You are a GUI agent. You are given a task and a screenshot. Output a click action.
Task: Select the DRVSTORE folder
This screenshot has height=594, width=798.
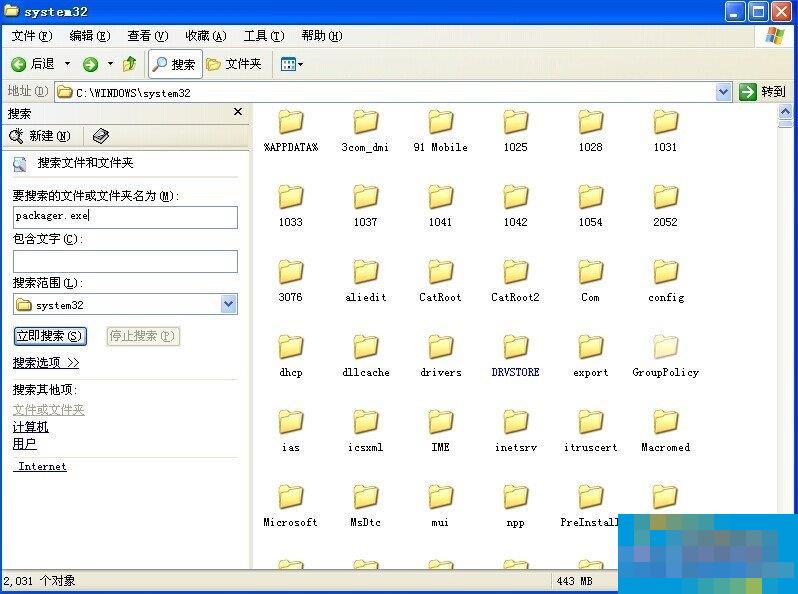click(x=516, y=356)
